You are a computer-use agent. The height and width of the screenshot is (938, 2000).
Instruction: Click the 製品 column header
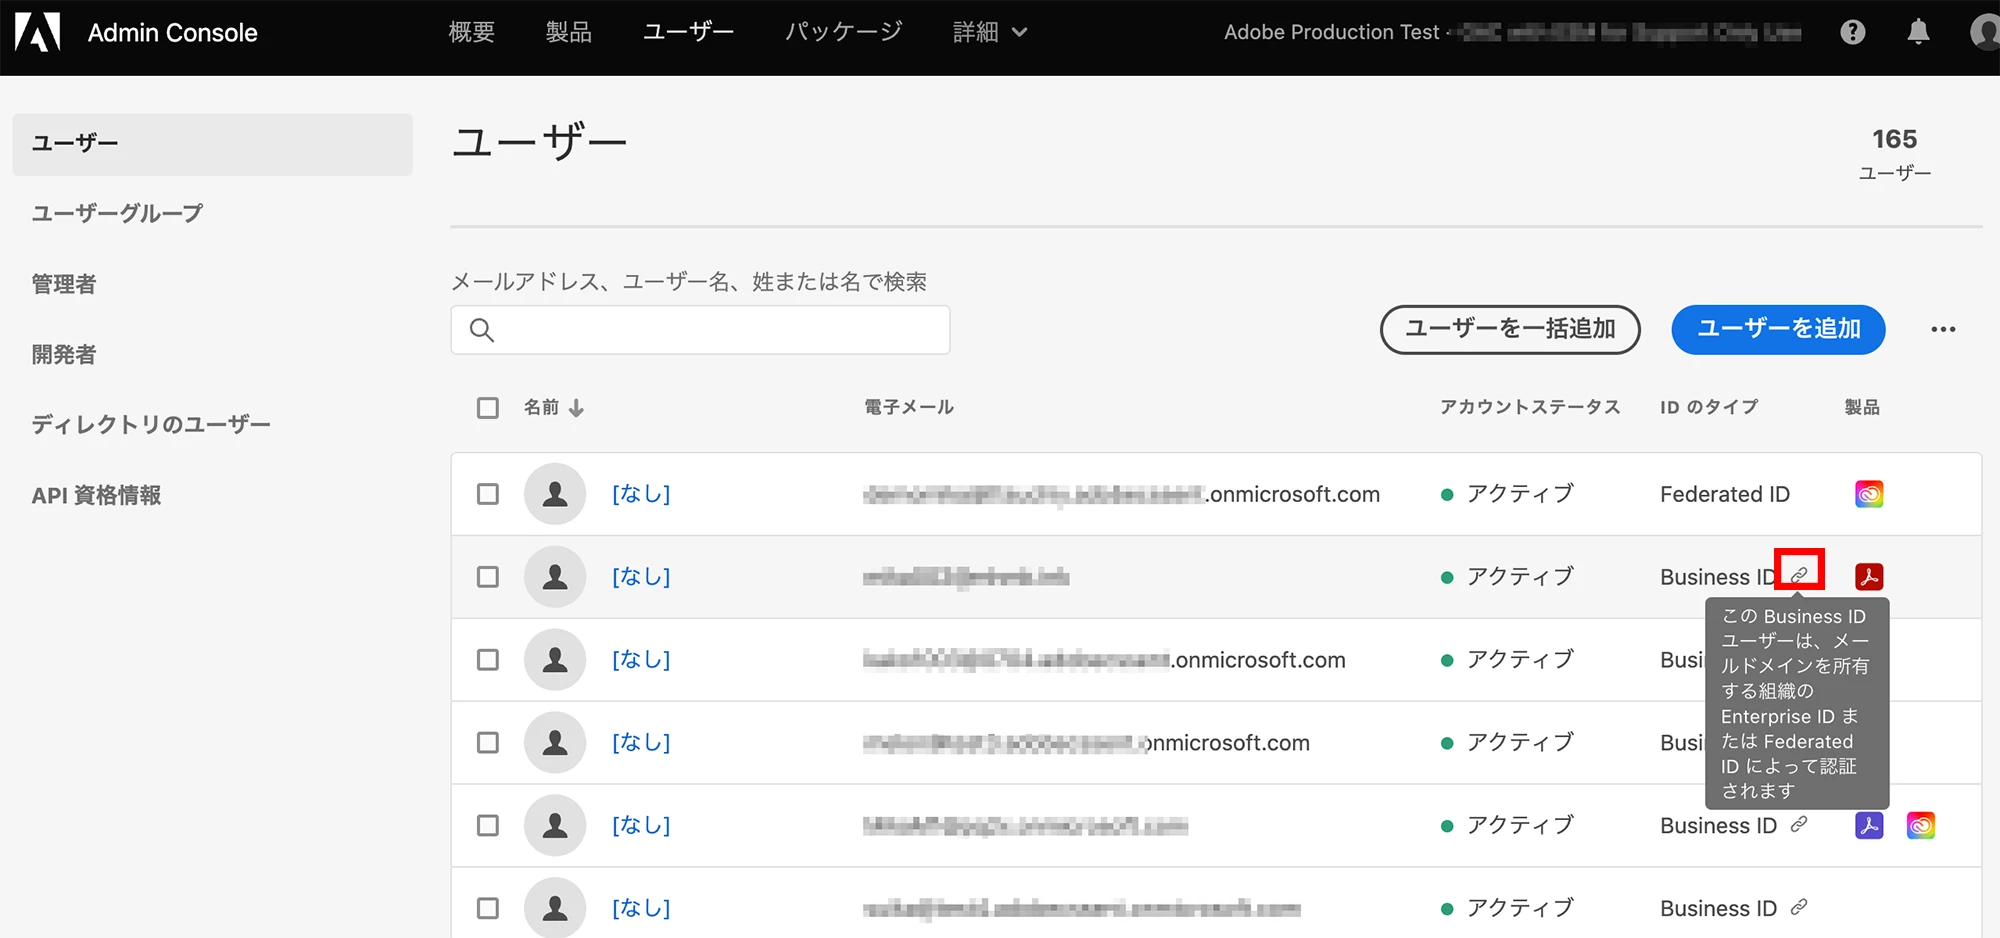1862,408
